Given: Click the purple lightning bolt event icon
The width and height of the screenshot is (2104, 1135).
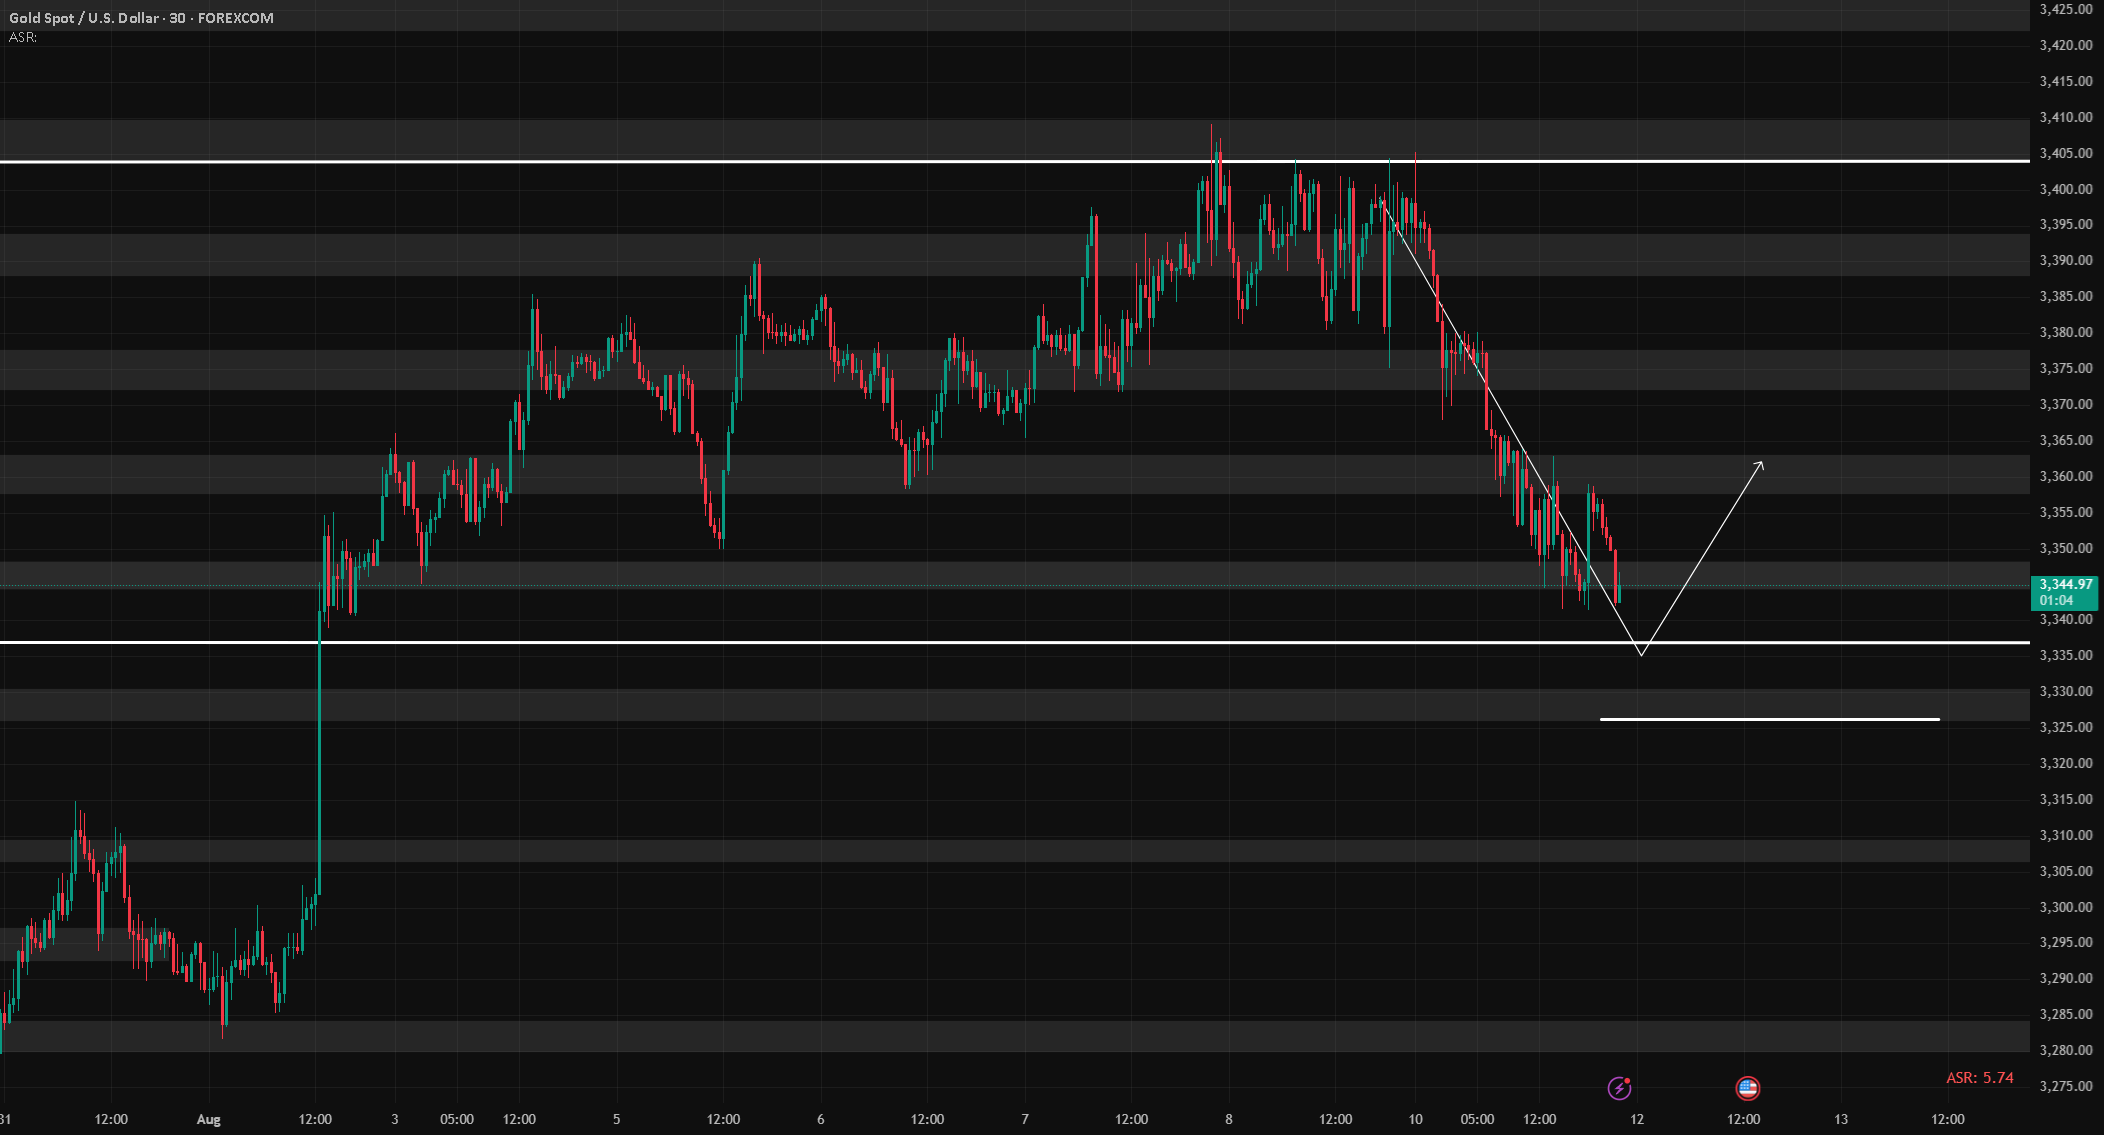Looking at the screenshot, I should pyautogui.click(x=1619, y=1088).
